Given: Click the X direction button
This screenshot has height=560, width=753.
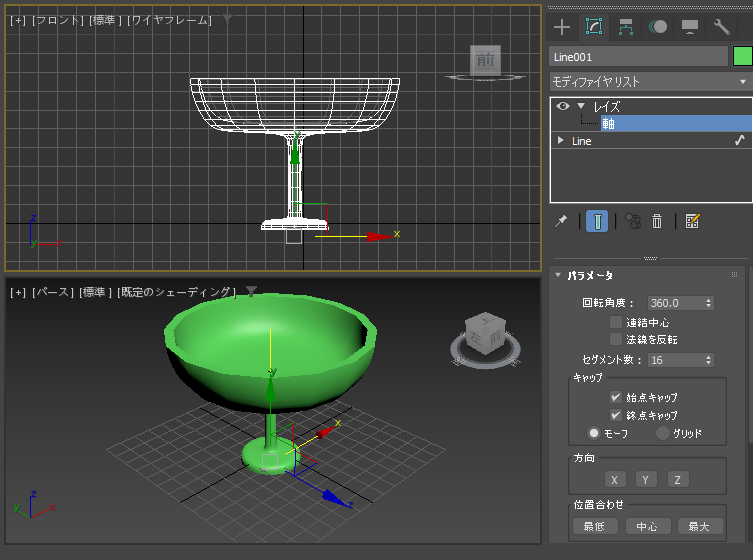Looking at the screenshot, I should 614,479.
